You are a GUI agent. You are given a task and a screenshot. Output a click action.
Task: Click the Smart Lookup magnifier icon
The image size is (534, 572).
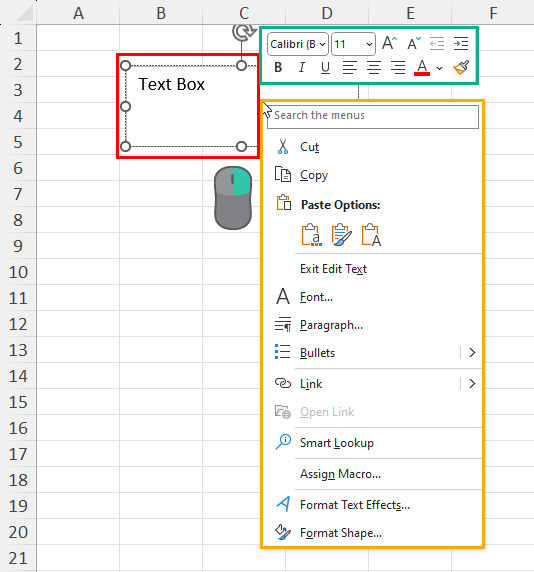click(x=283, y=442)
